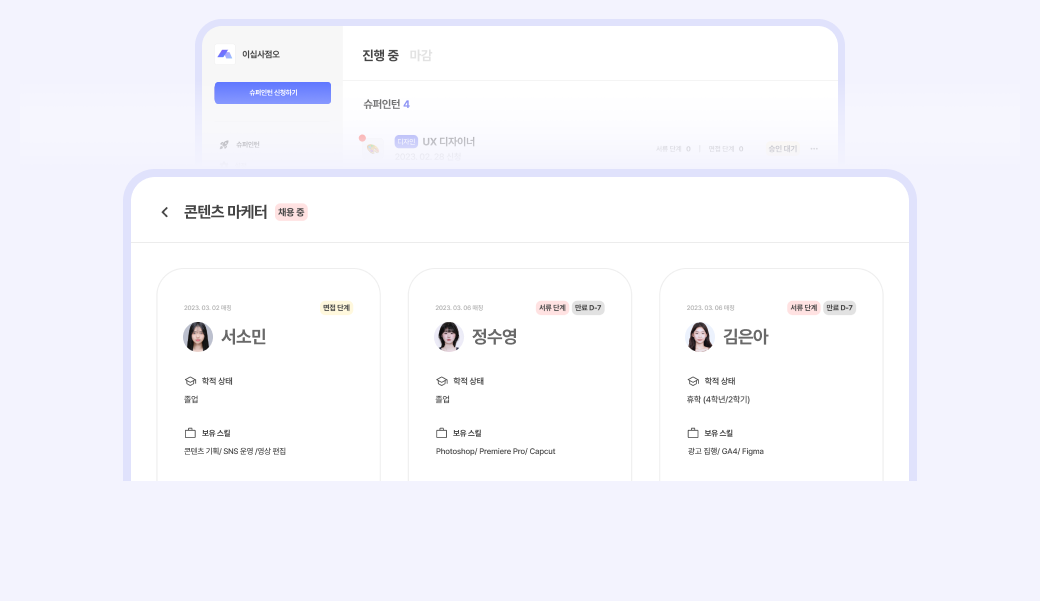The width and height of the screenshot is (1040, 601).
Task: Click 졸업 status on 서소민 card
Action: pyautogui.click(x=191, y=399)
